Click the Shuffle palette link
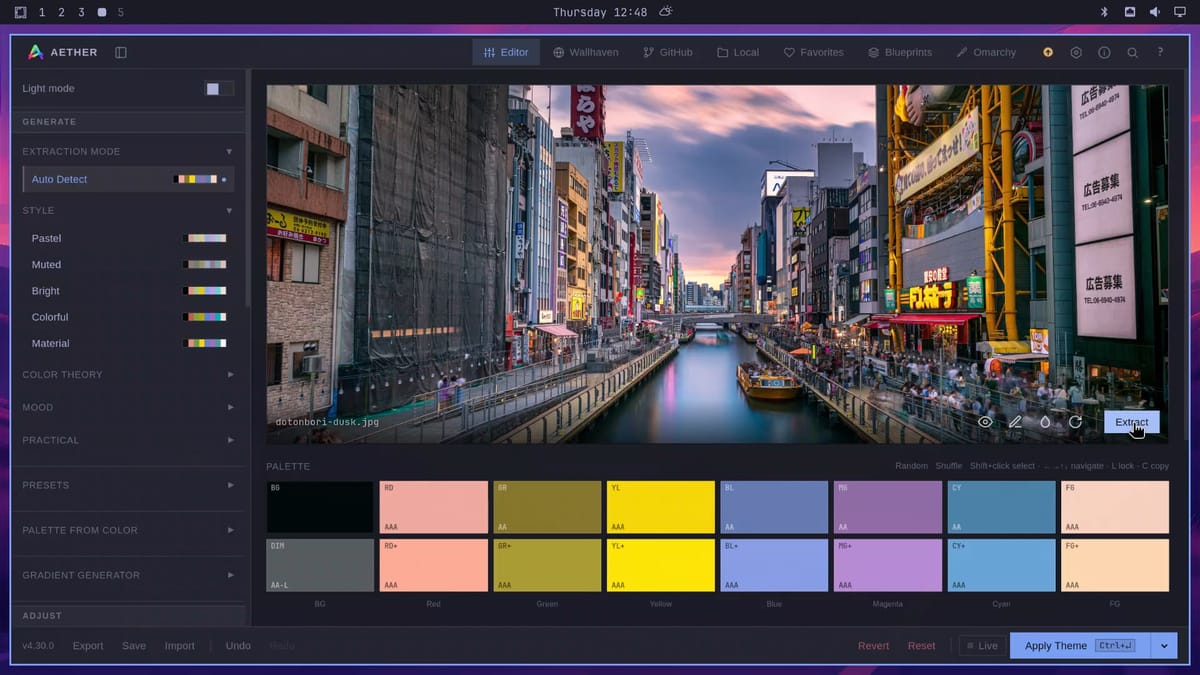Viewport: 1200px width, 675px height. [949, 466]
